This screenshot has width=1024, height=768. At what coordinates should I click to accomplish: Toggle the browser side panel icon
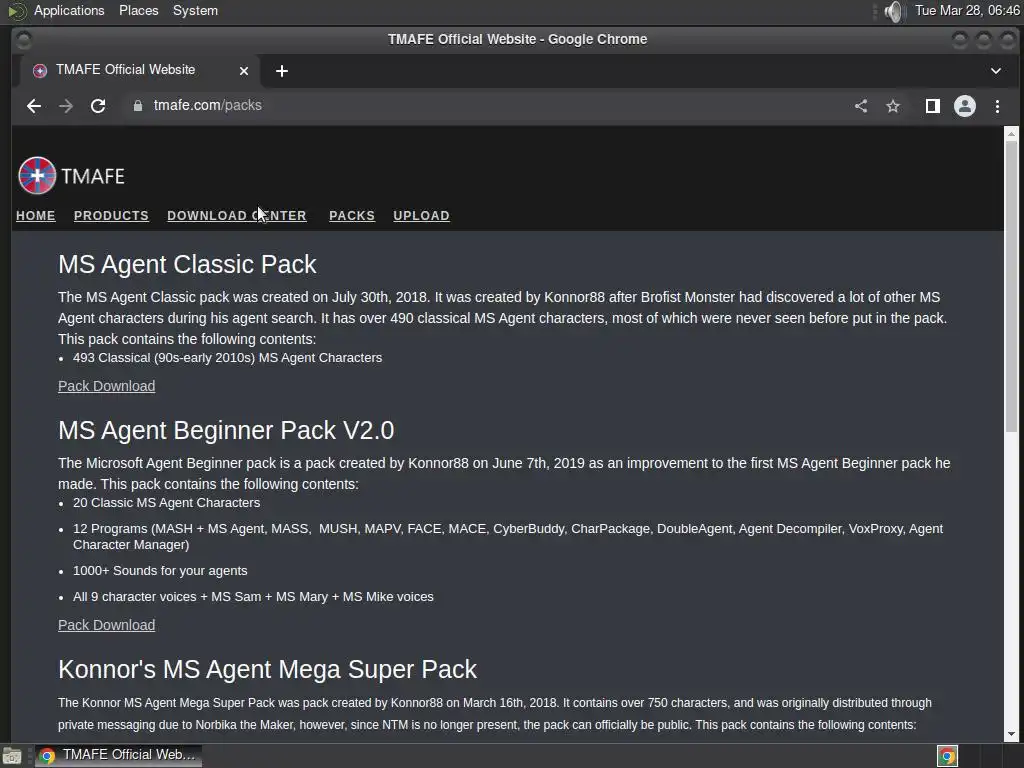pyautogui.click(x=932, y=106)
